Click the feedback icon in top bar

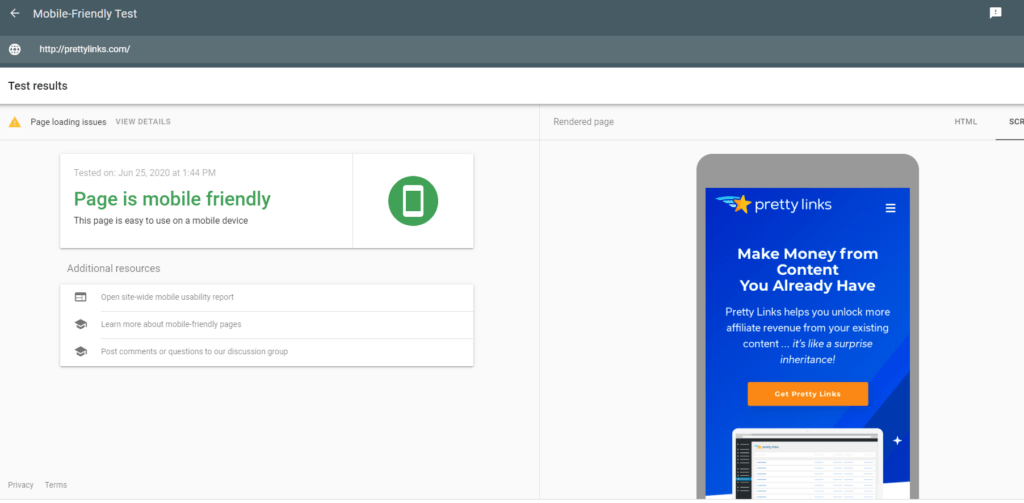[995, 13]
